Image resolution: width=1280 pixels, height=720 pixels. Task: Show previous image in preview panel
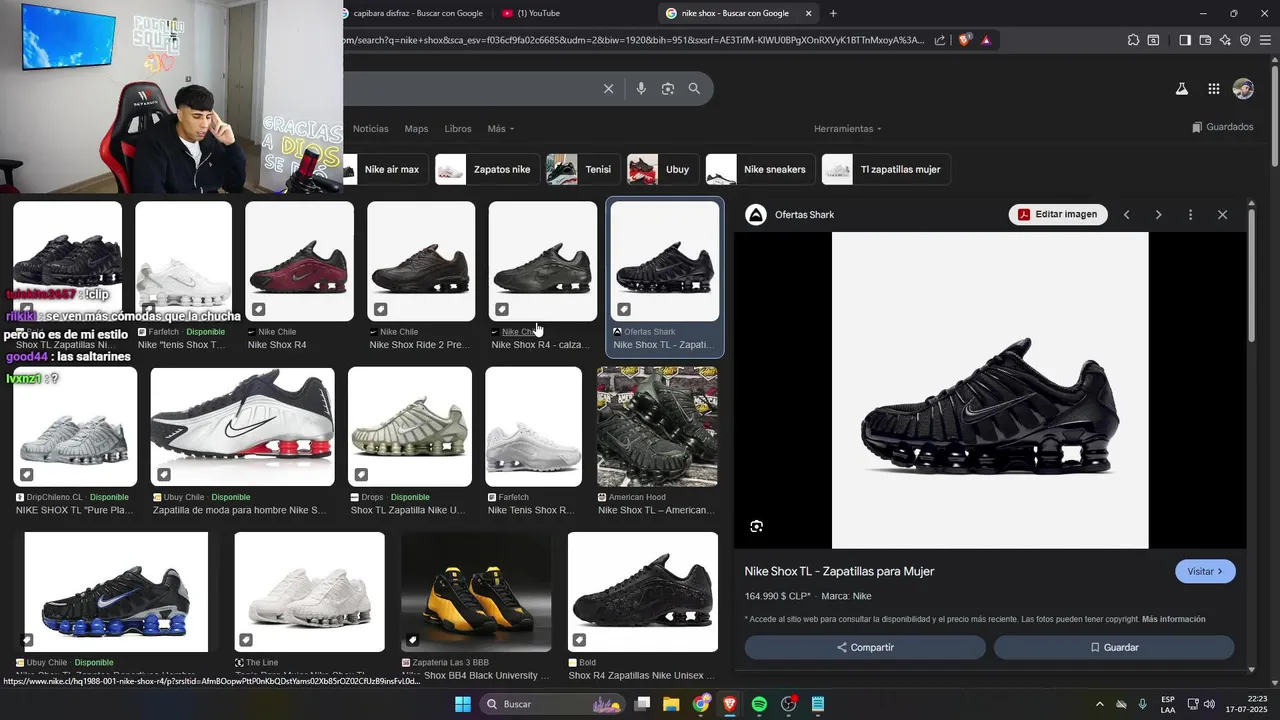pos(1126,215)
